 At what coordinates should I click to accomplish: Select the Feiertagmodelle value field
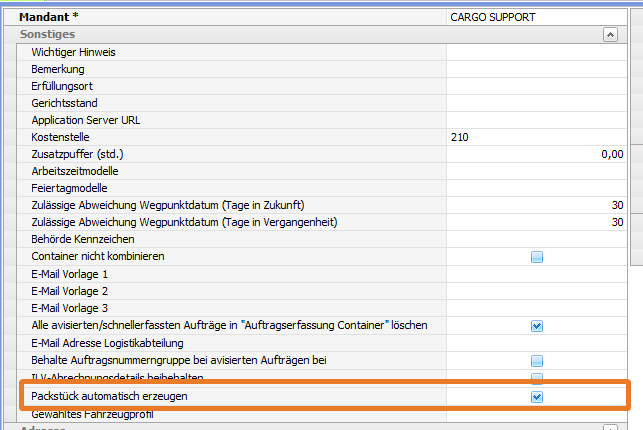click(536, 188)
